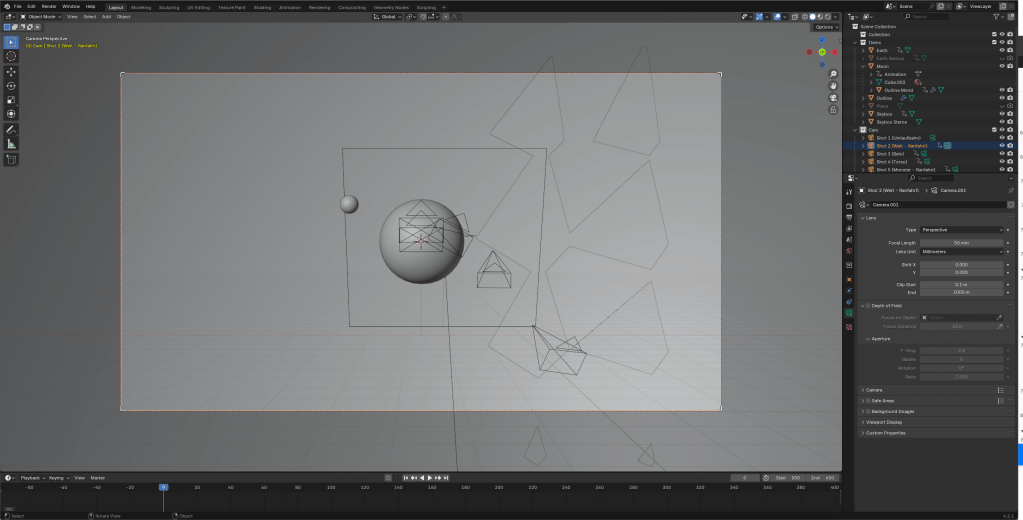This screenshot has height=520, width=1023.
Task: Enable the Depth of Field checkbox
Action: point(868,305)
